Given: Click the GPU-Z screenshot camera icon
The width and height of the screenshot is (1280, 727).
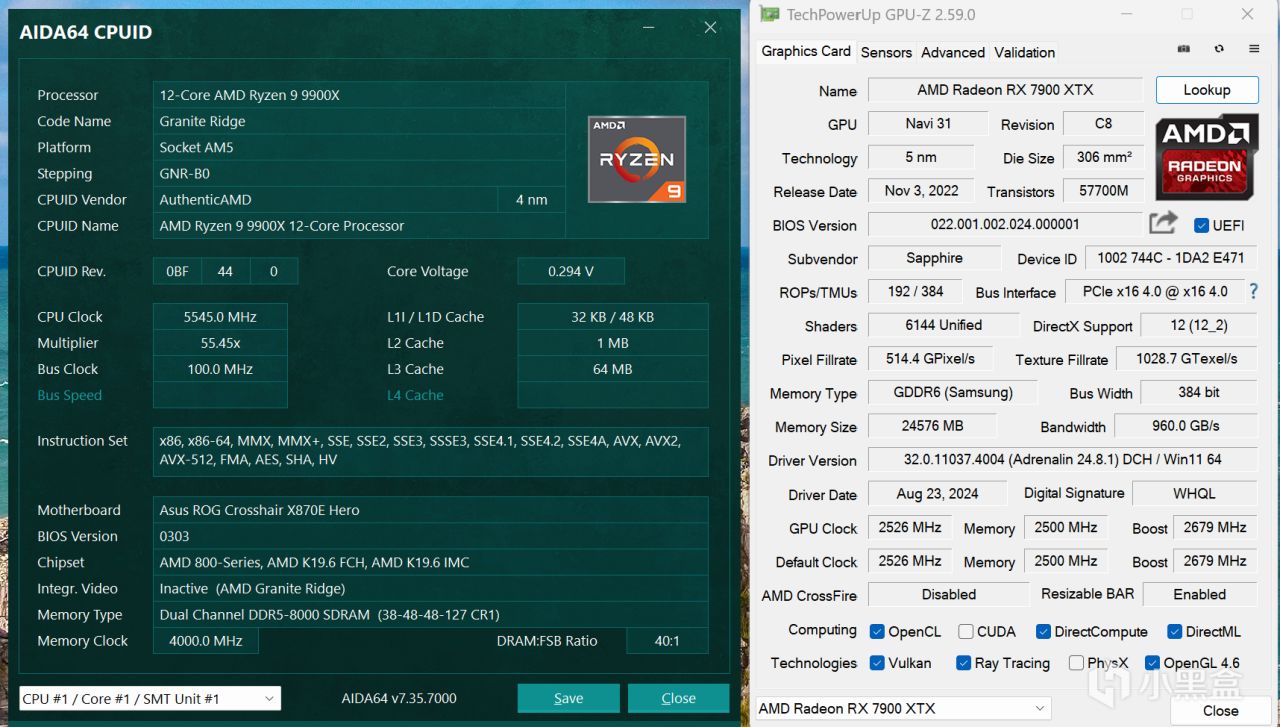Looking at the screenshot, I should click(1184, 49).
